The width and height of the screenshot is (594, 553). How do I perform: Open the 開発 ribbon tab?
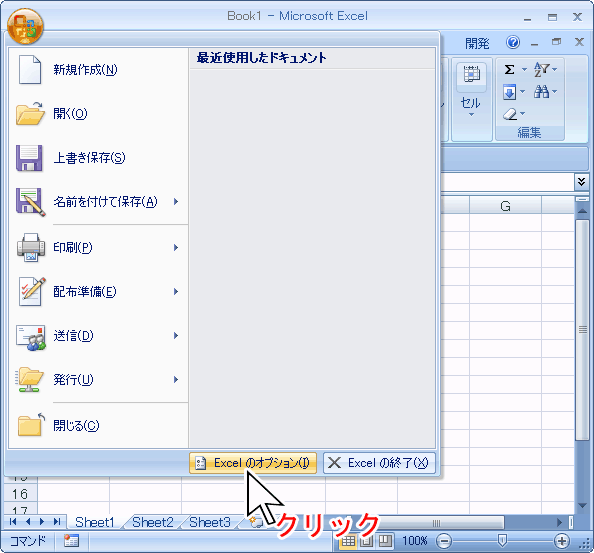pyautogui.click(x=477, y=43)
